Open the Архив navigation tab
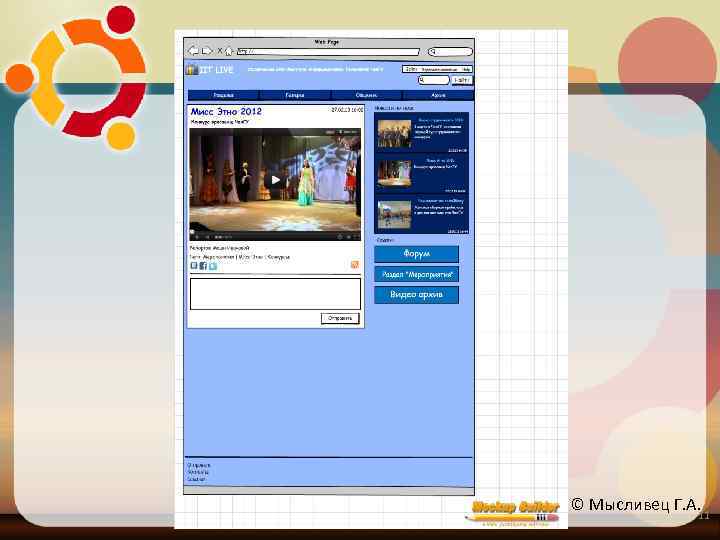Screen dimensions: 720x540 438,95
